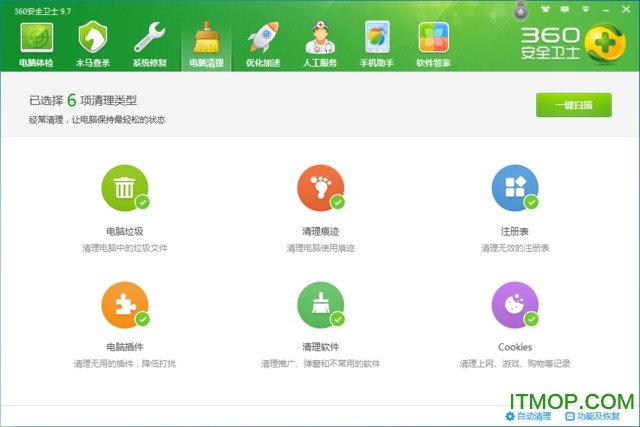Select the 系统修复 wrench icon
The image size is (640, 427).
[150, 45]
